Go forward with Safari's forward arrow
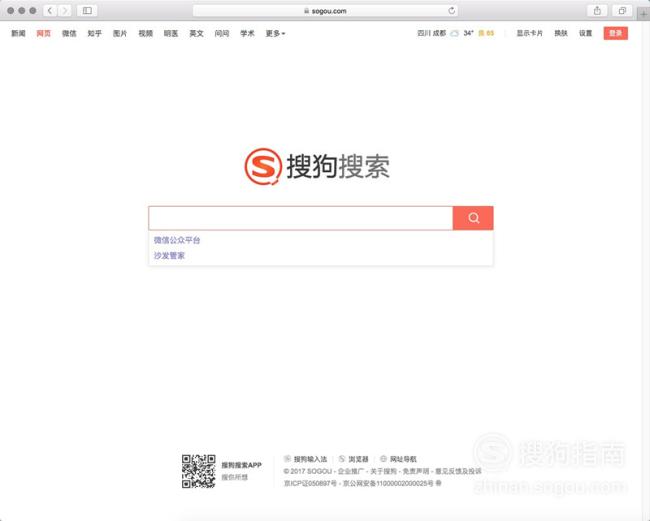This screenshot has width=650, height=521. [x=65, y=11]
